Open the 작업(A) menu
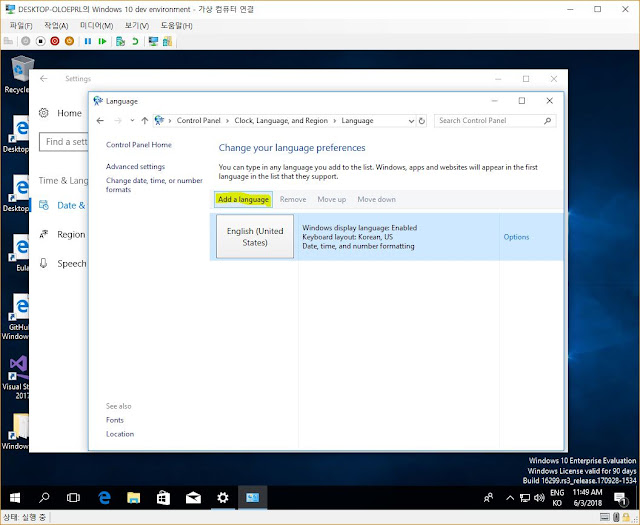The height and width of the screenshot is (525, 640). (x=56, y=26)
